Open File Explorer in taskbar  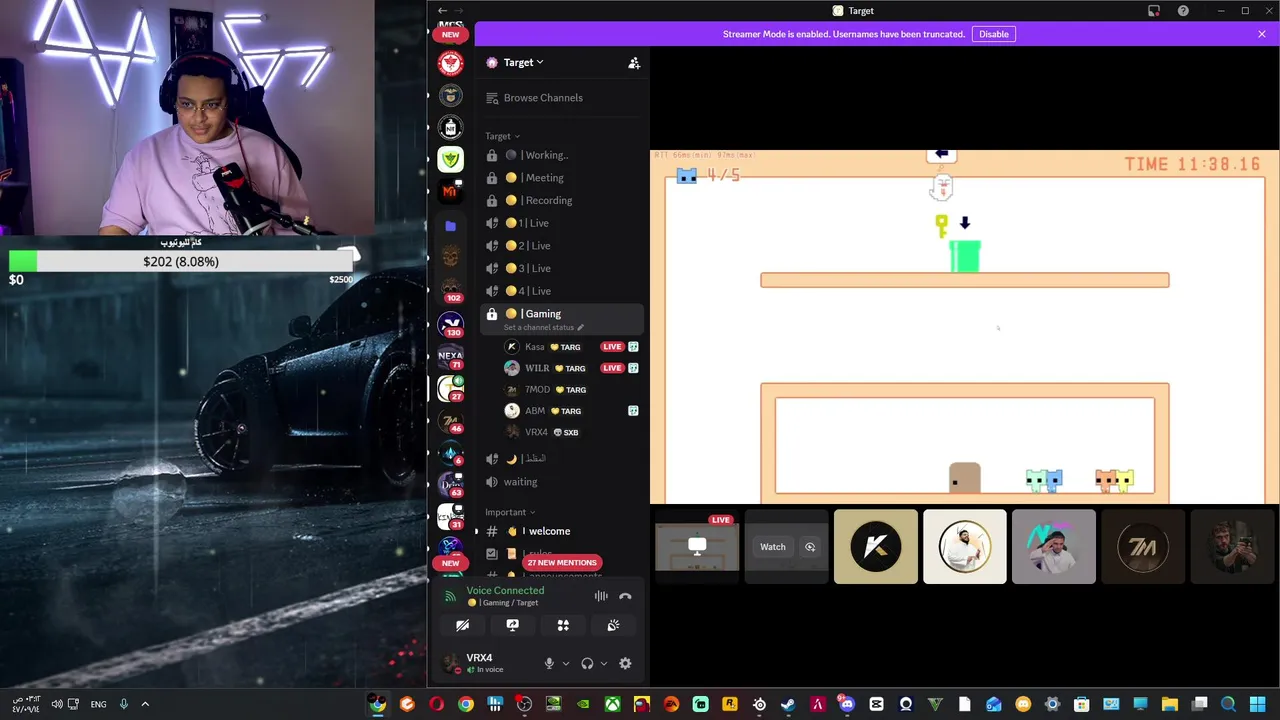coord(1169,704)
